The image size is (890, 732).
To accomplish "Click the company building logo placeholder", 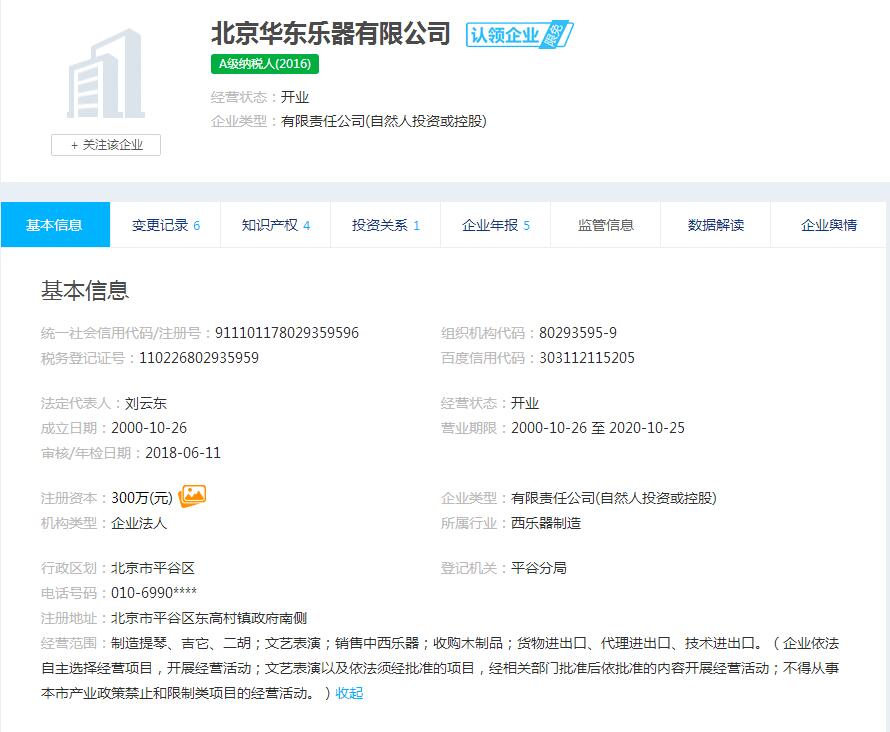I will pos(106,74).
